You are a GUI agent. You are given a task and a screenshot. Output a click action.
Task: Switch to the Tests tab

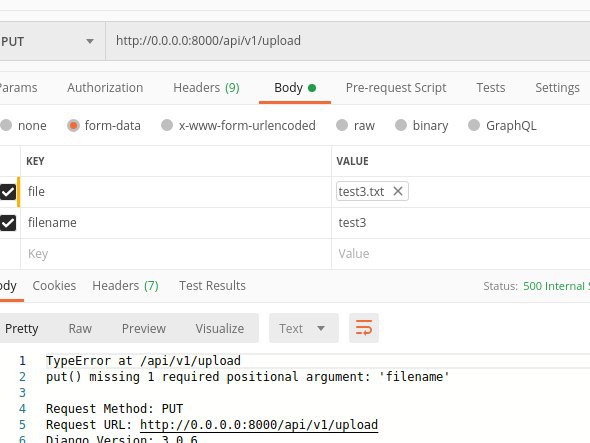[491, 88]
